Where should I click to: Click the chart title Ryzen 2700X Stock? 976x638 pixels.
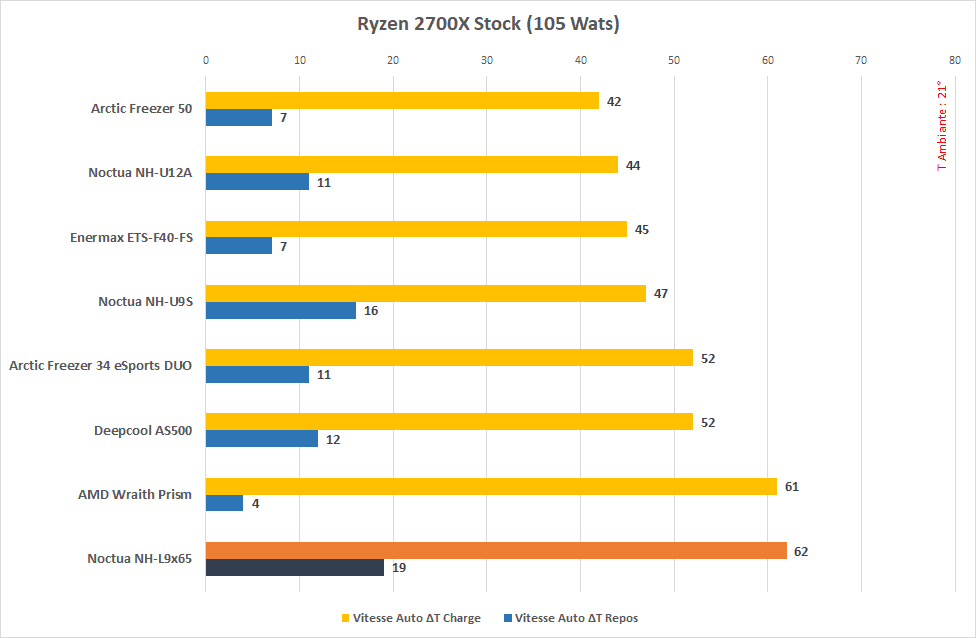(488, 24)
